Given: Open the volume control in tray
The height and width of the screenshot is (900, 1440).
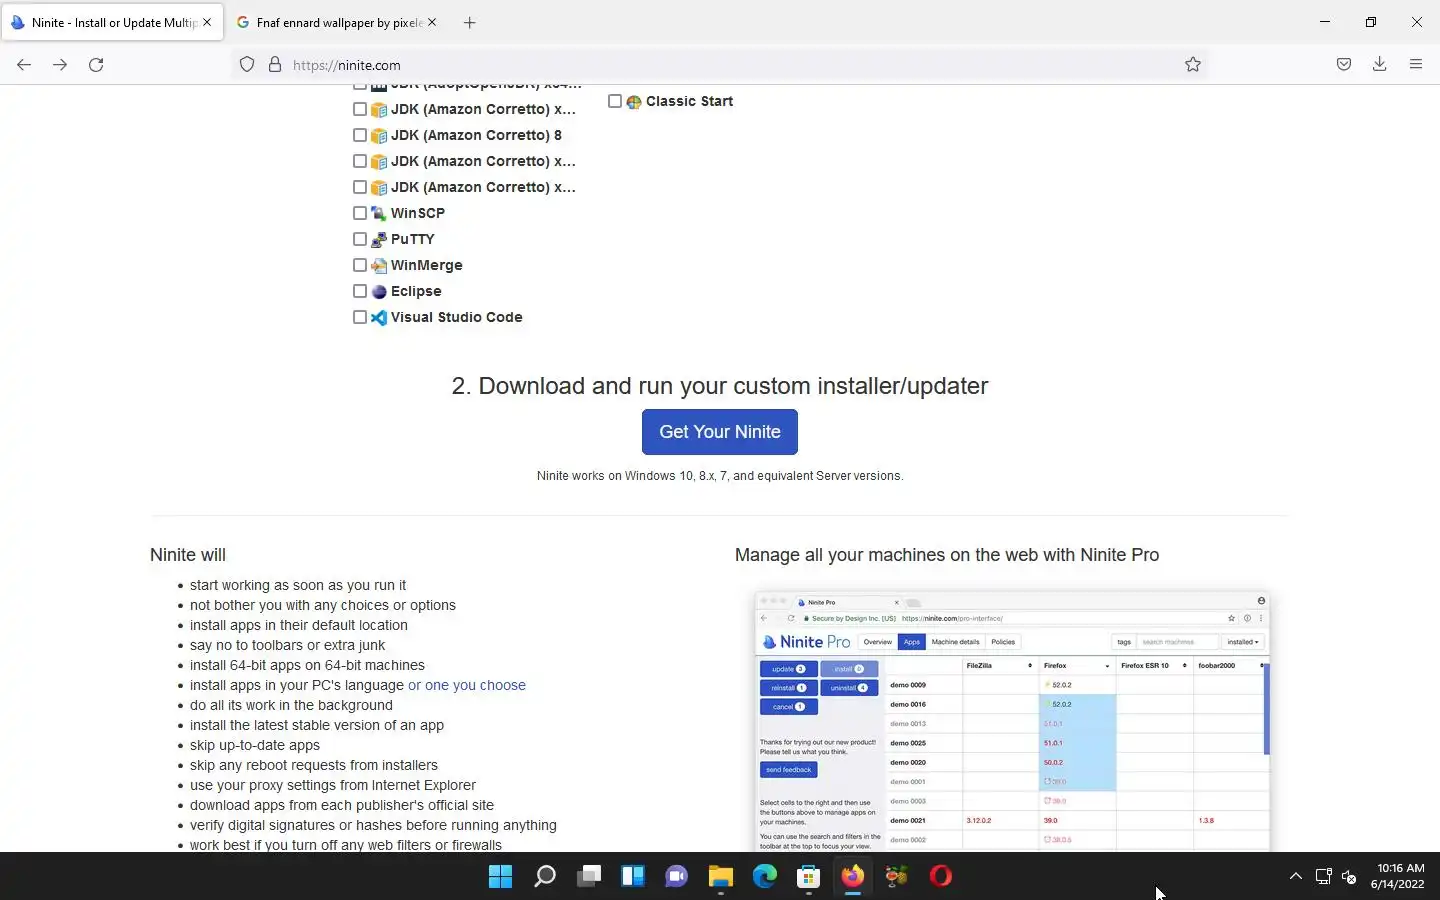Looking at the screenshot, I should (1349, 877).
